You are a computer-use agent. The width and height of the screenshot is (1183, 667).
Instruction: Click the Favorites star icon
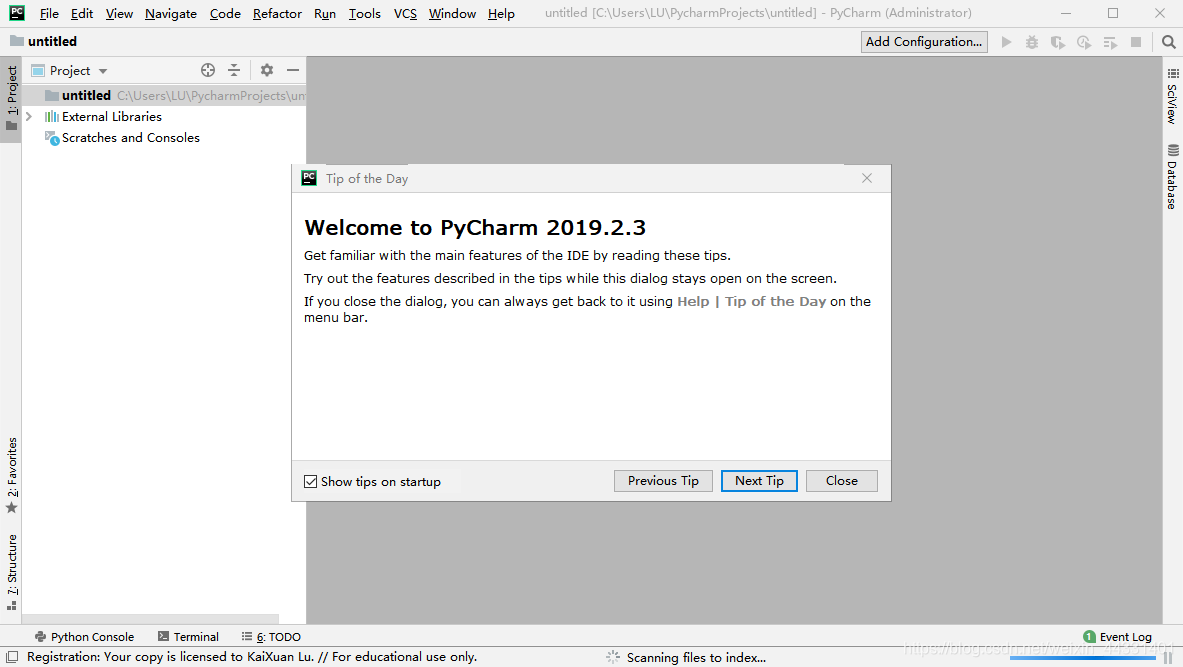[x=11, y=508]
